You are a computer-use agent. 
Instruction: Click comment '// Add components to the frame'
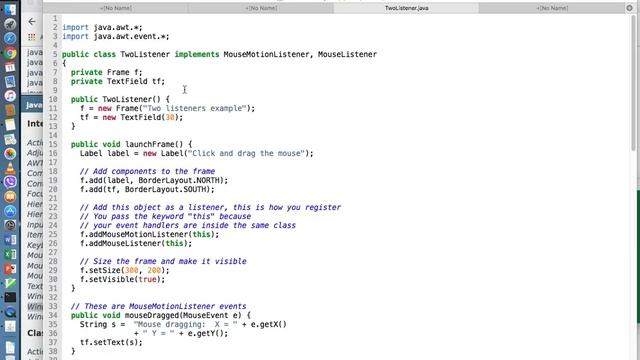tap(147, 171)
